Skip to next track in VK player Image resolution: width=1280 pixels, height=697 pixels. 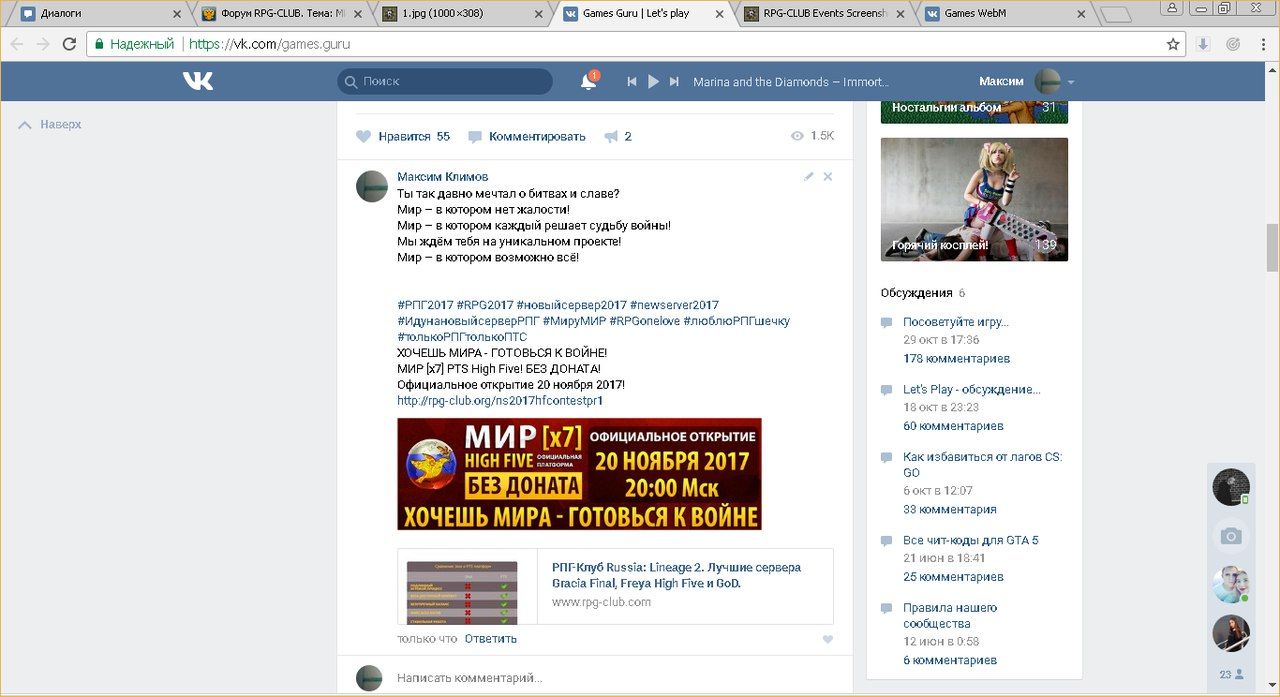tap(674, 82)
